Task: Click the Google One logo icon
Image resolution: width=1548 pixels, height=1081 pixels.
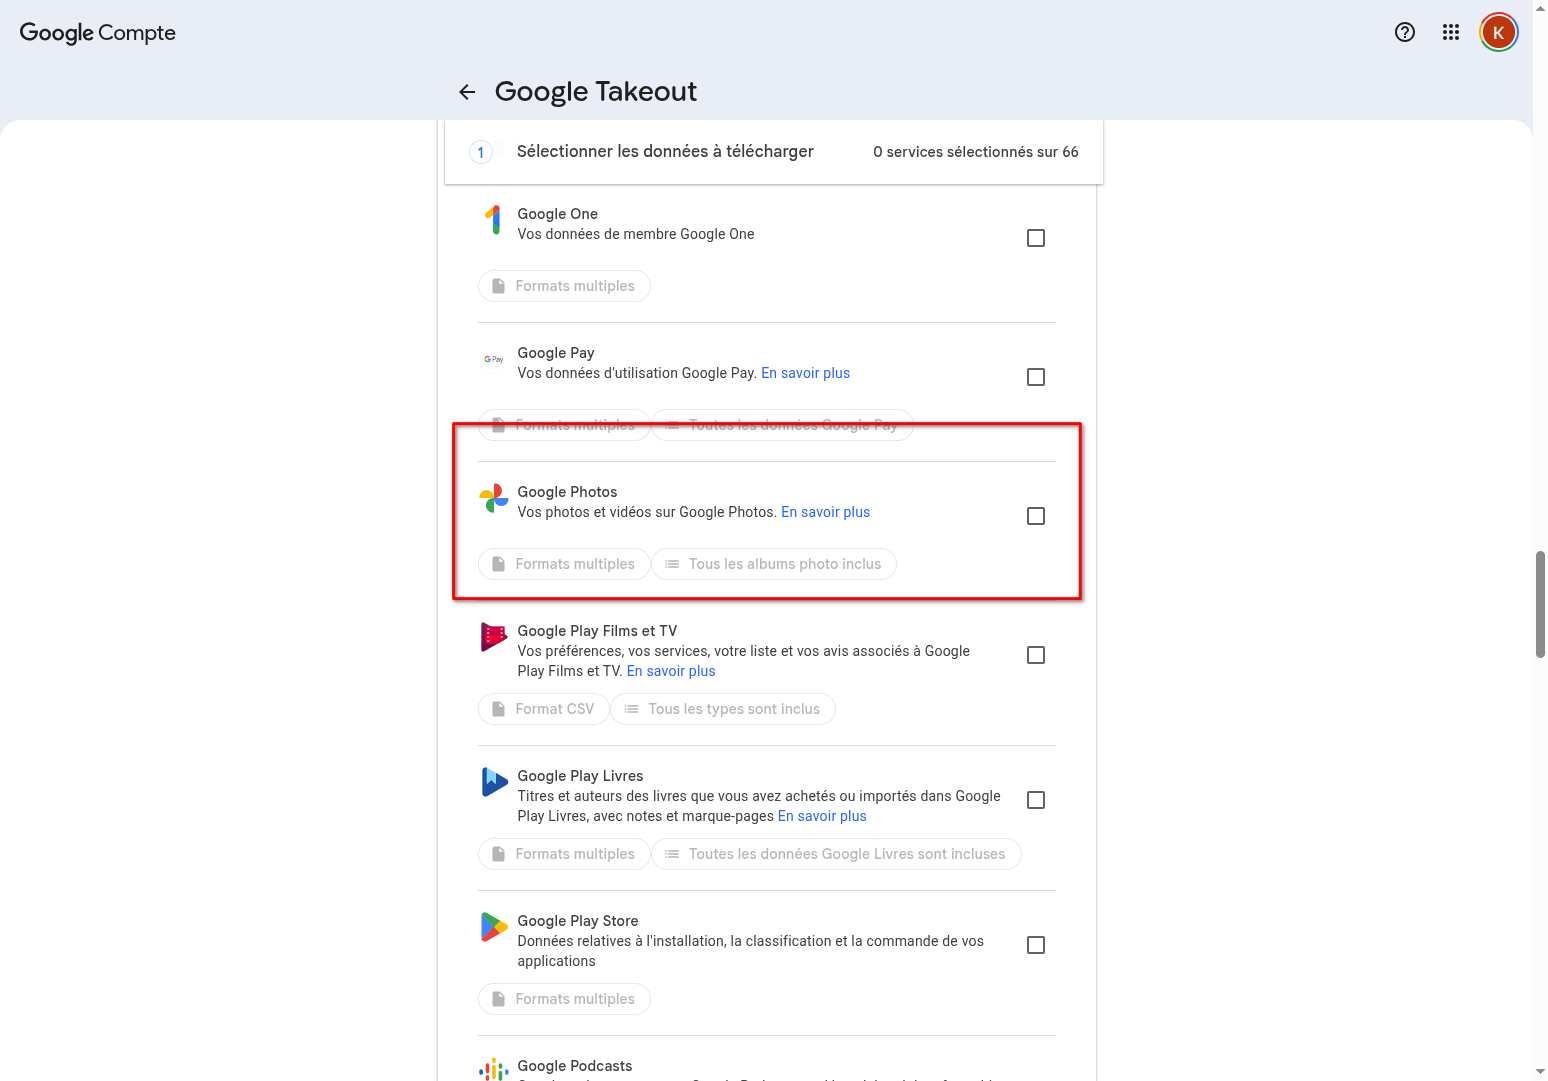Action: (494, 220)
